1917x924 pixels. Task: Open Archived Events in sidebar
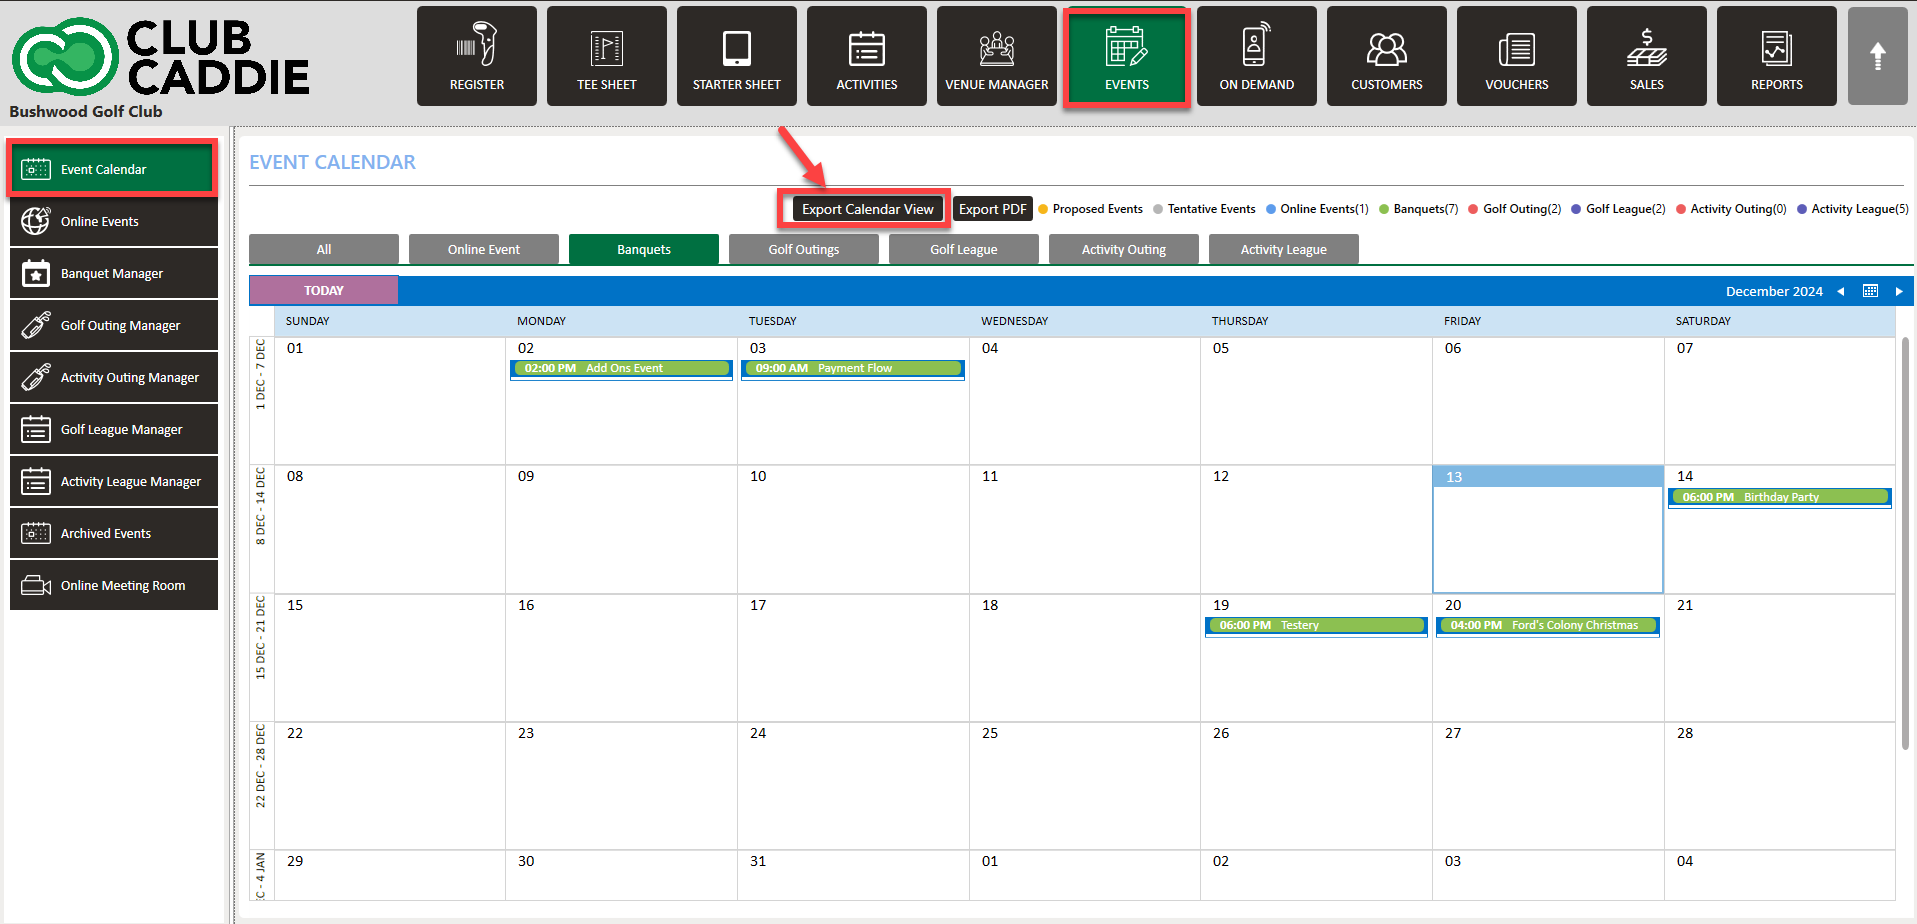click(114, 533)
